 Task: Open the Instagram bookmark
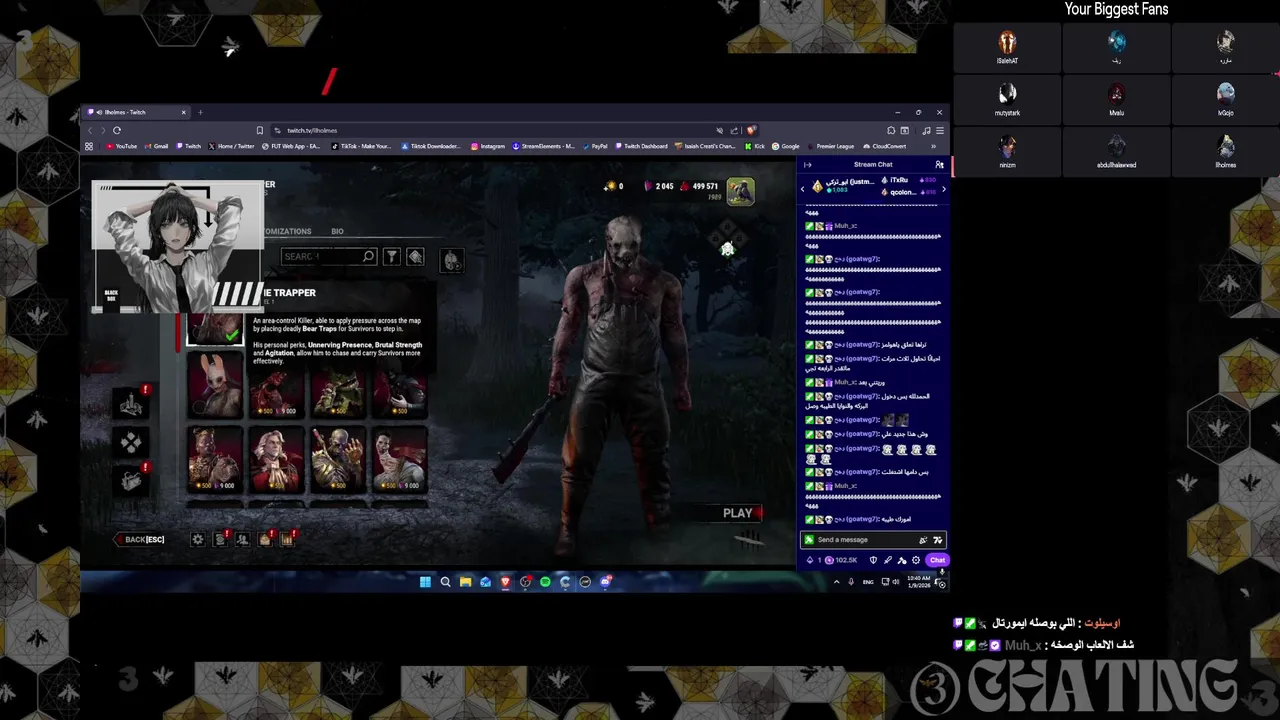tap(488, 146)
